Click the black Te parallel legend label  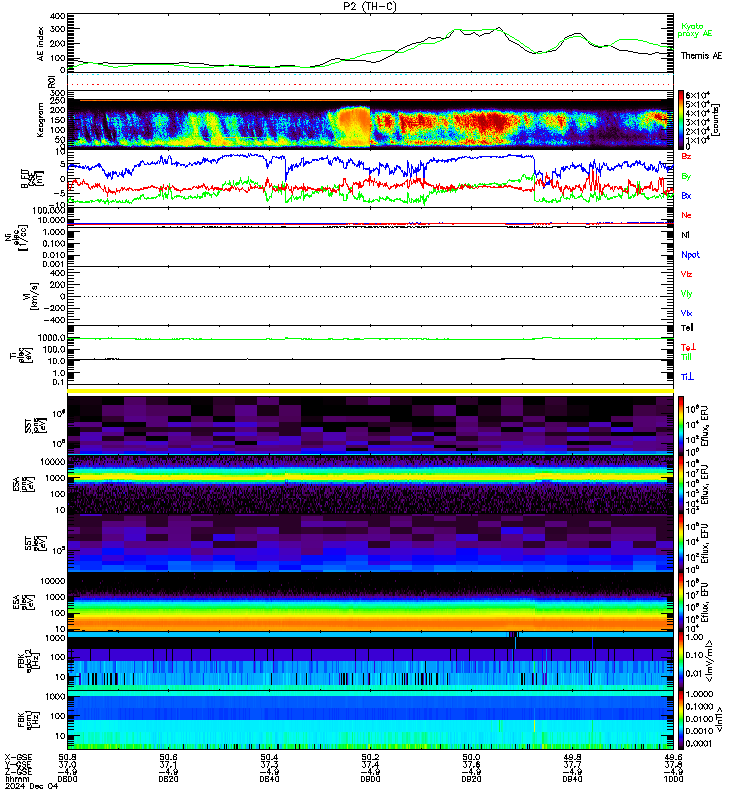pos(687,328)
